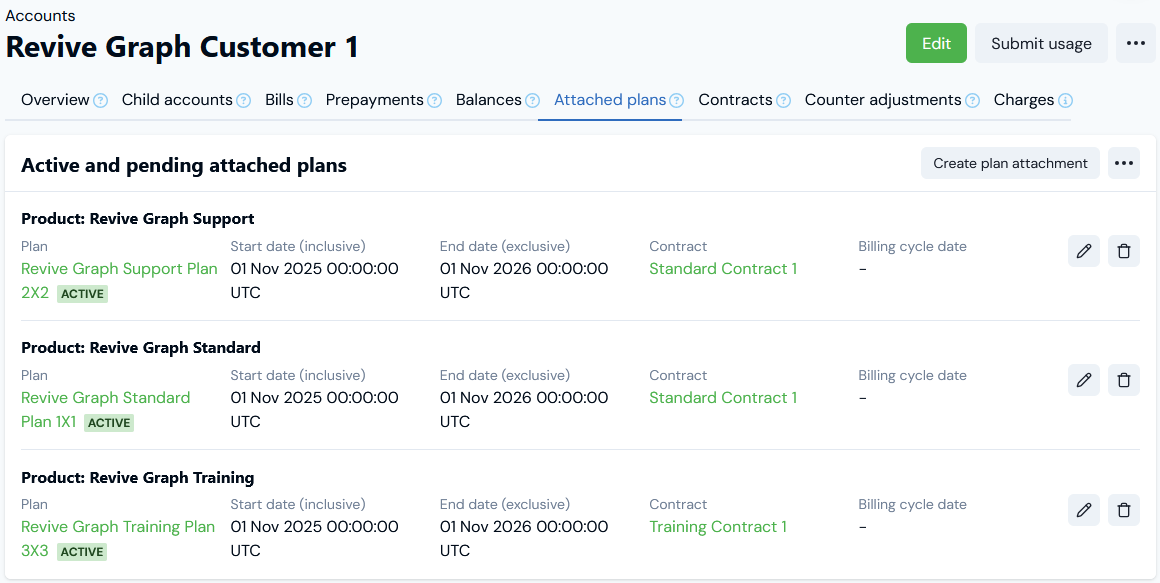This screenshot has height=583, width=1160.
Task: Edit the Revive Graph Training plan attachment
Action: (x=1084, y=509)
